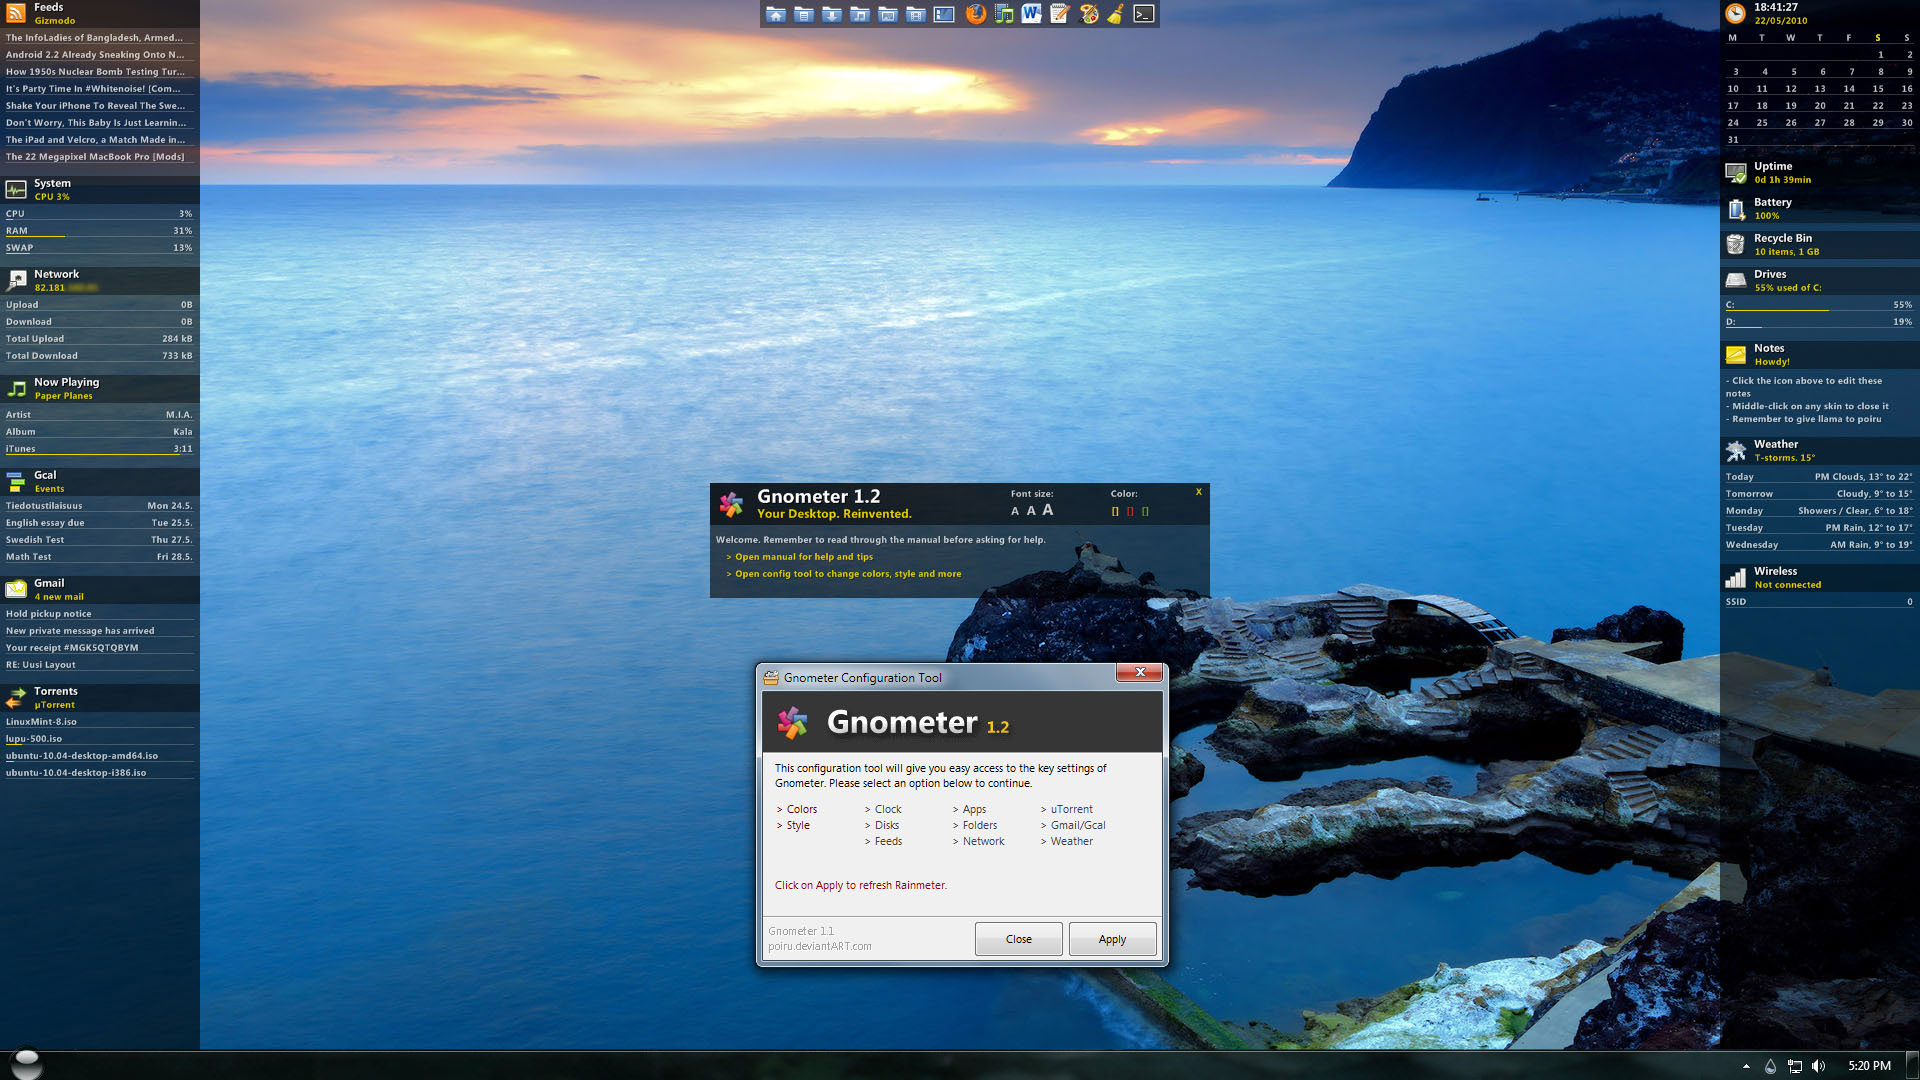Select the Weather configuration option
The height and width of the screenshot is (1080, 1920).
pos(1071,841)
